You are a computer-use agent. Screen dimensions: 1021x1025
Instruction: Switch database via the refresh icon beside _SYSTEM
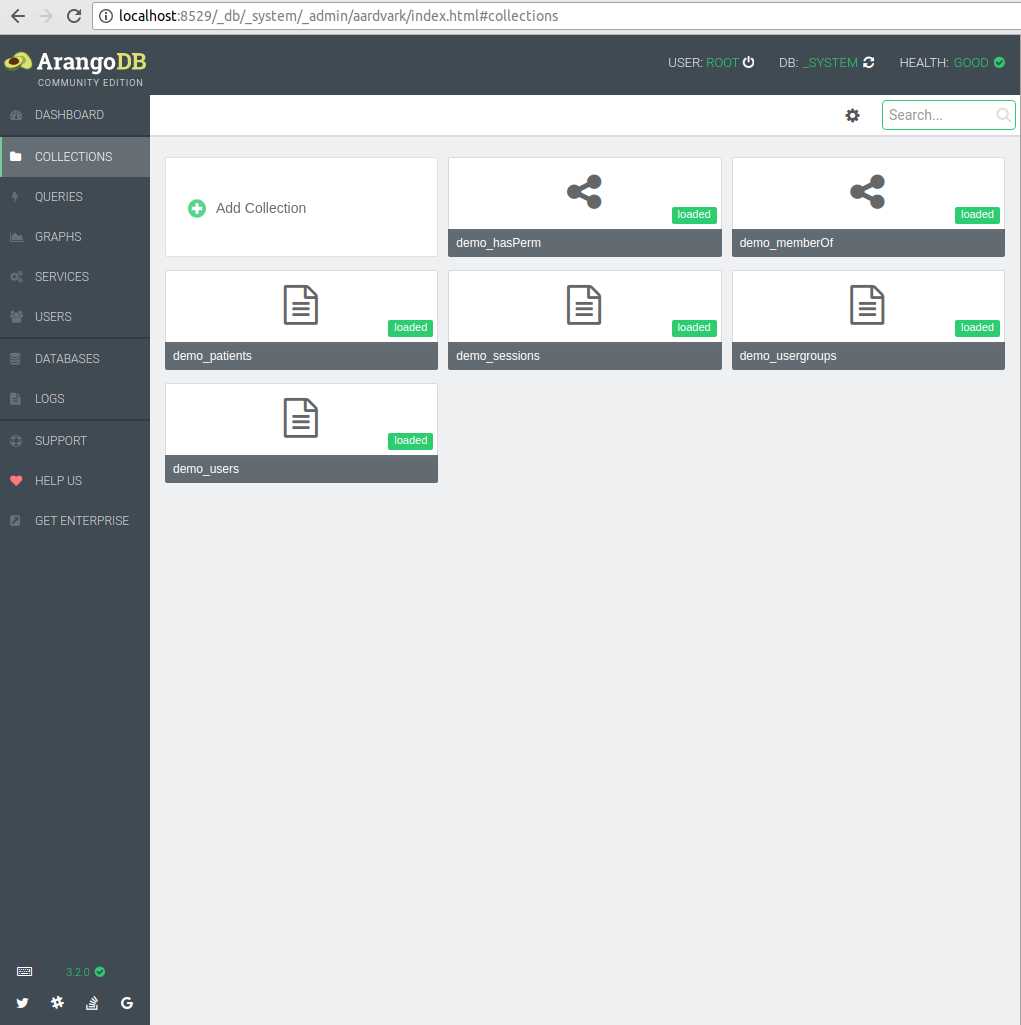click(869, 62)
